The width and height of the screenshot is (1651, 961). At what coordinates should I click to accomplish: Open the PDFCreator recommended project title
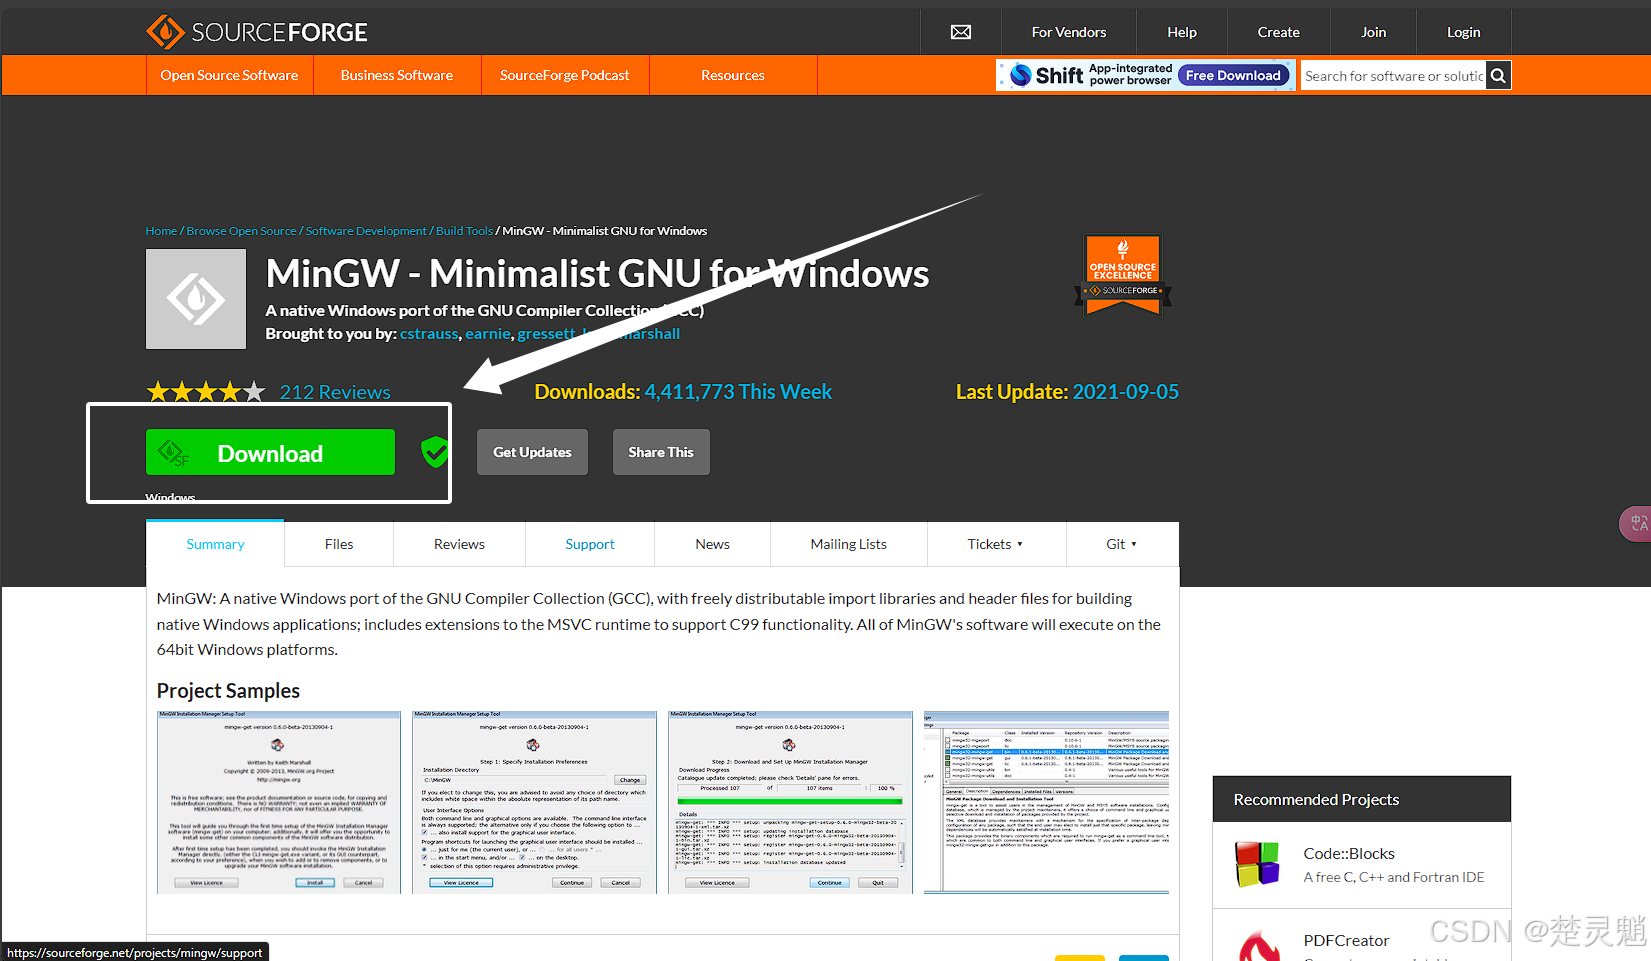(1346, 940)
